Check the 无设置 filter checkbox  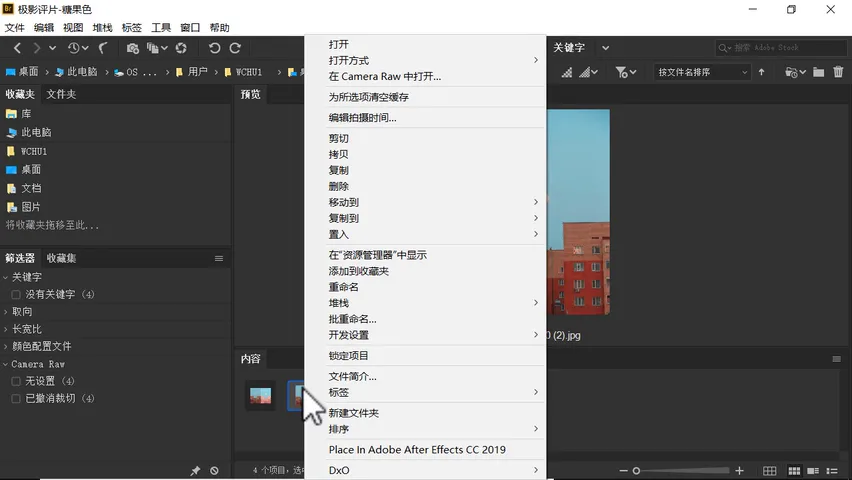[16, 381]
